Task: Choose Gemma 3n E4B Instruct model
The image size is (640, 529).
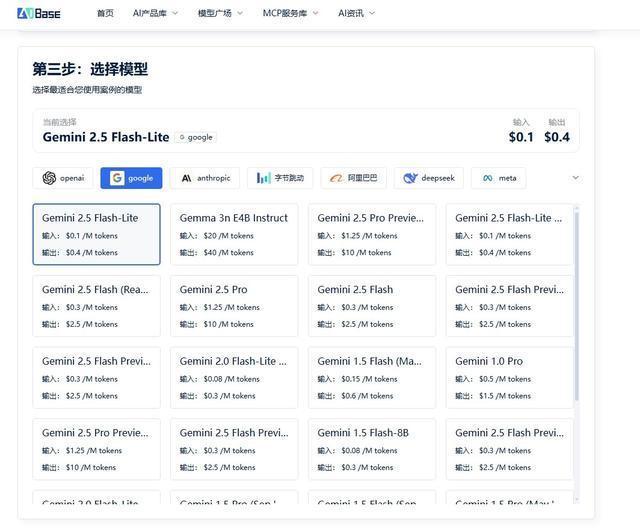Action: click(x=234, y=234)
